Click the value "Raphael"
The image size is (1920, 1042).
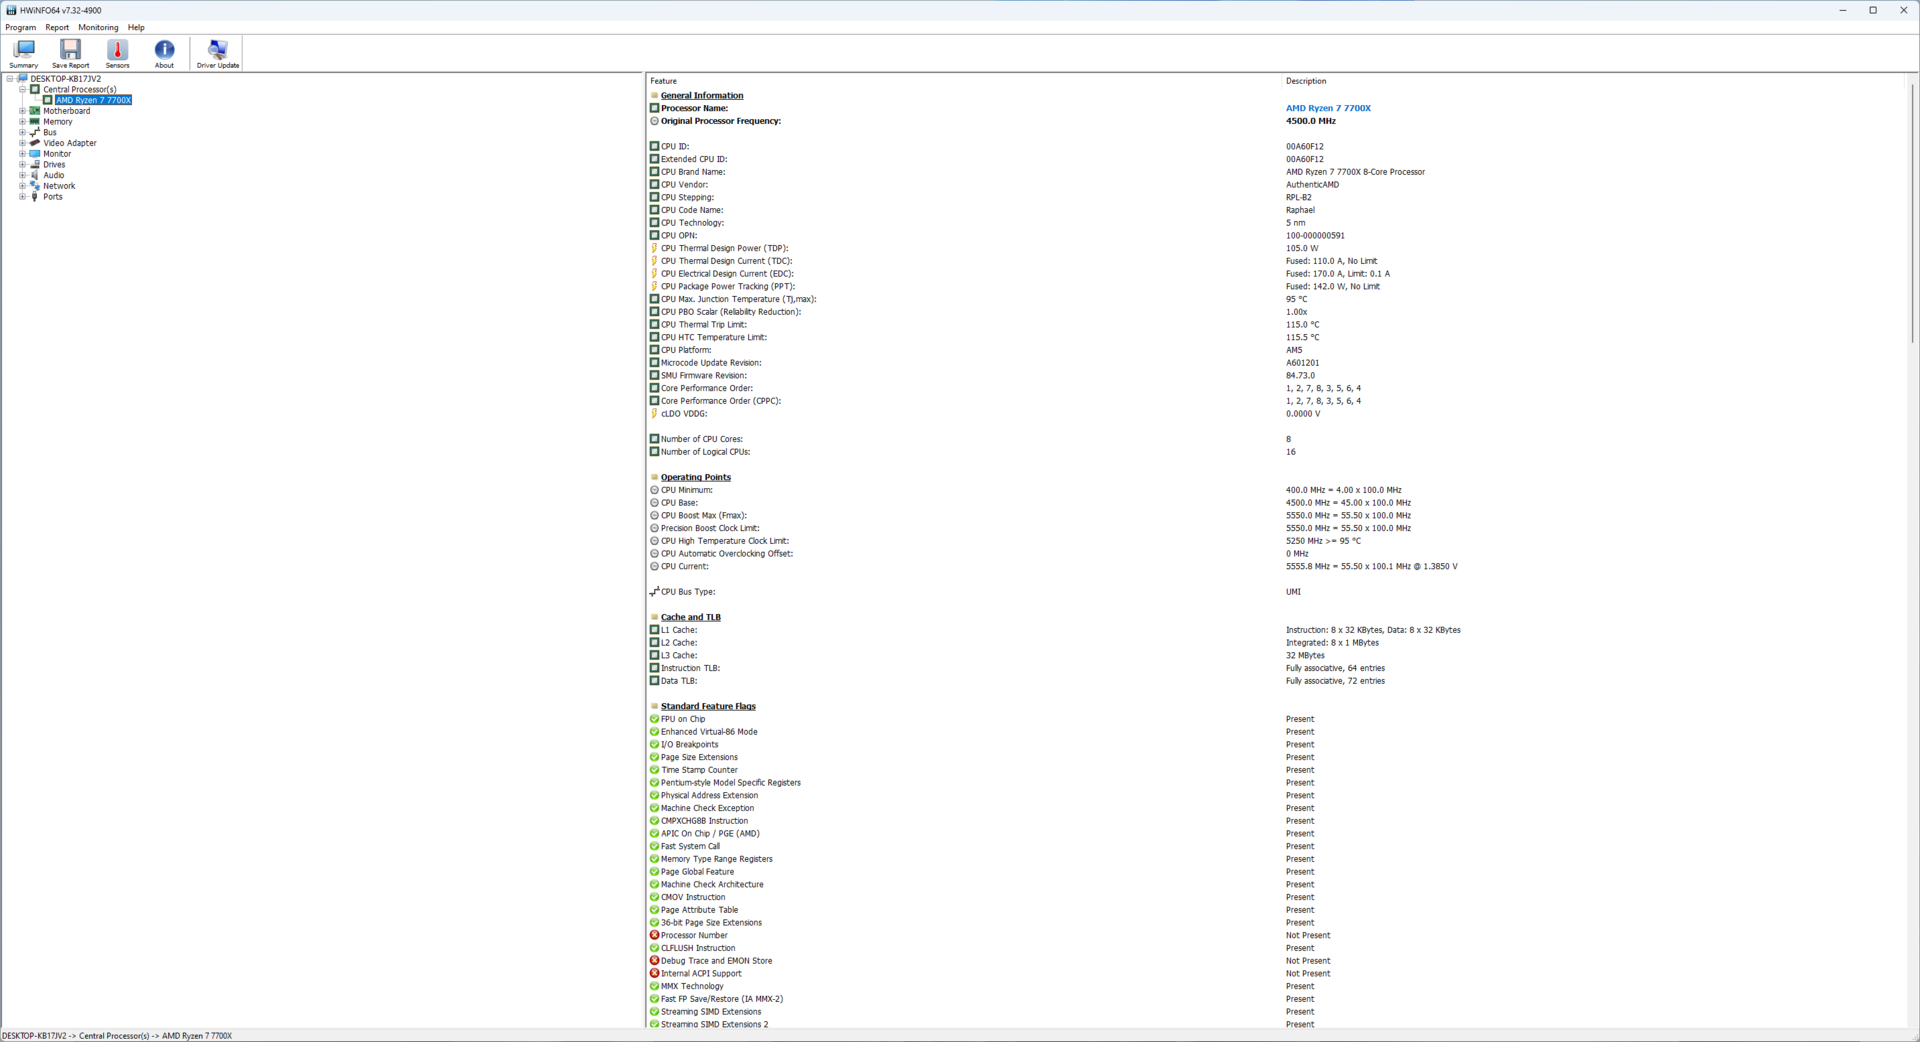pyautogui.click(x=1300, y=210)
